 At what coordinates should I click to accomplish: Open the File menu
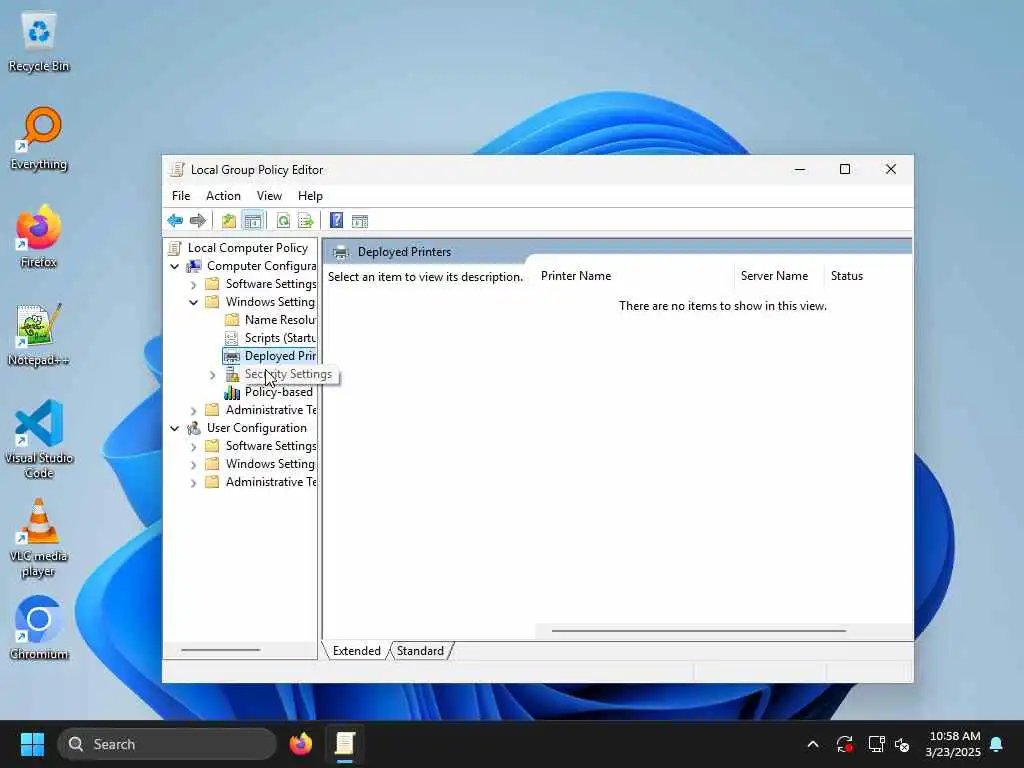[x=181, y=196]
